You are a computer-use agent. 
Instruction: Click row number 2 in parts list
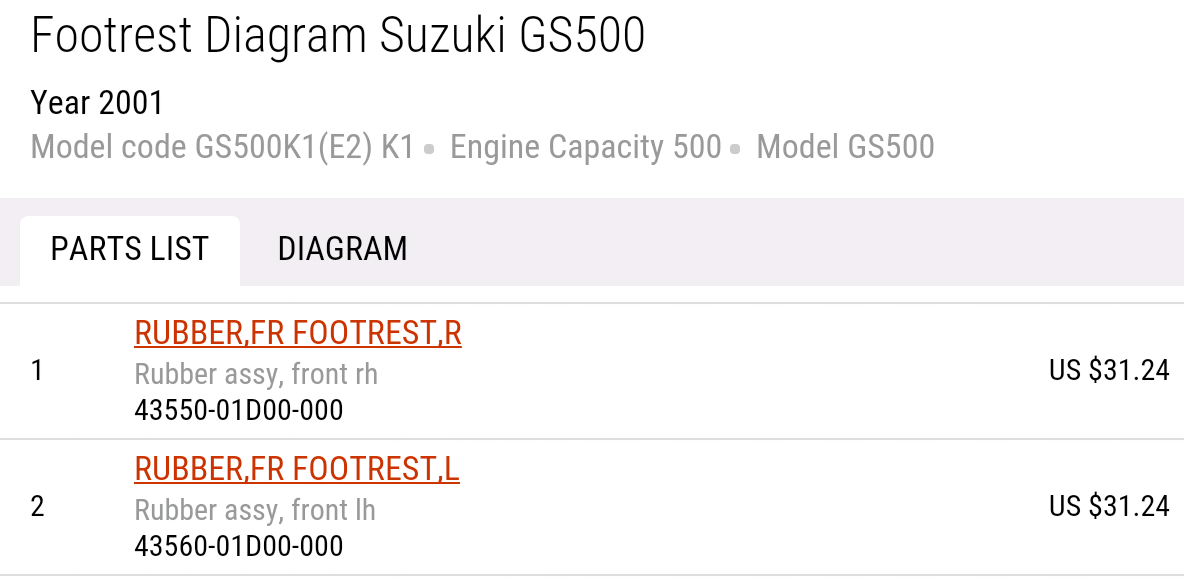(38, 507)
